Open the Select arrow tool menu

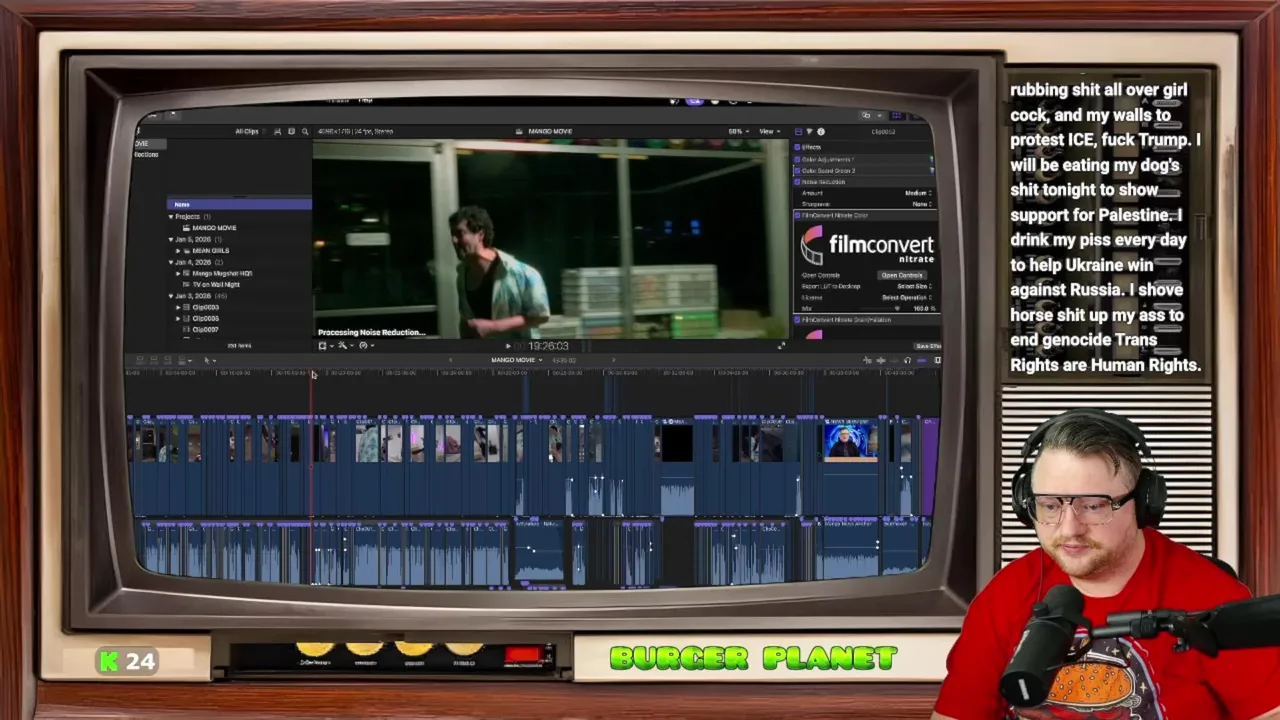pos(209,360)
